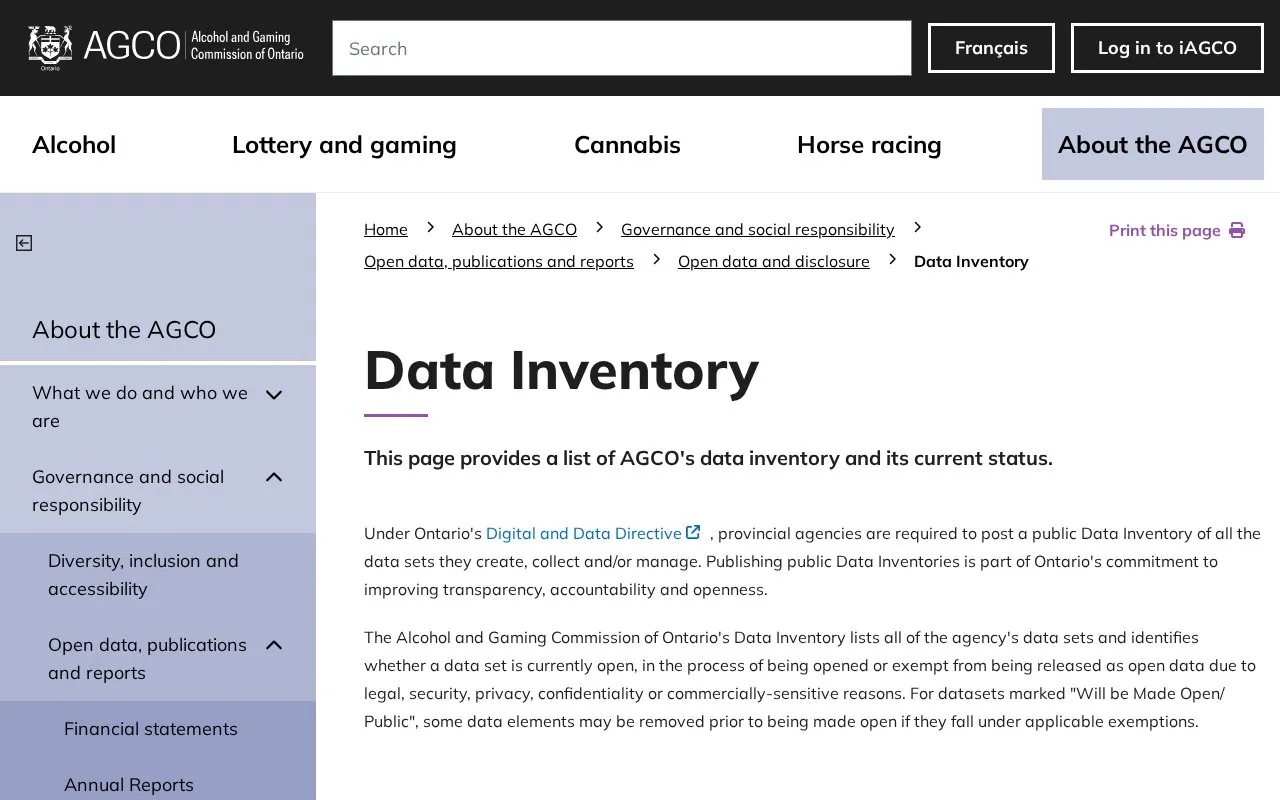Click the printer icon
The height and width of the screenshot is (800, 1280).
click(1237, 230)
